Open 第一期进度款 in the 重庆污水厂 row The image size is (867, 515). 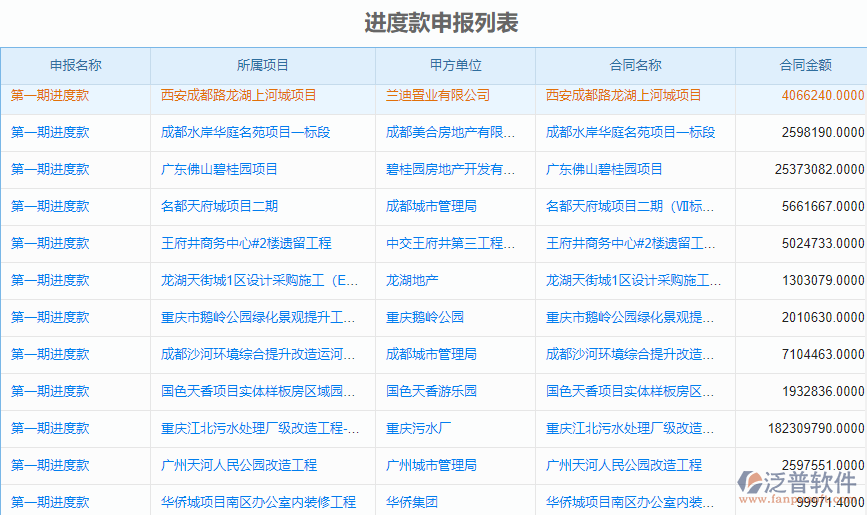(50, 428)
